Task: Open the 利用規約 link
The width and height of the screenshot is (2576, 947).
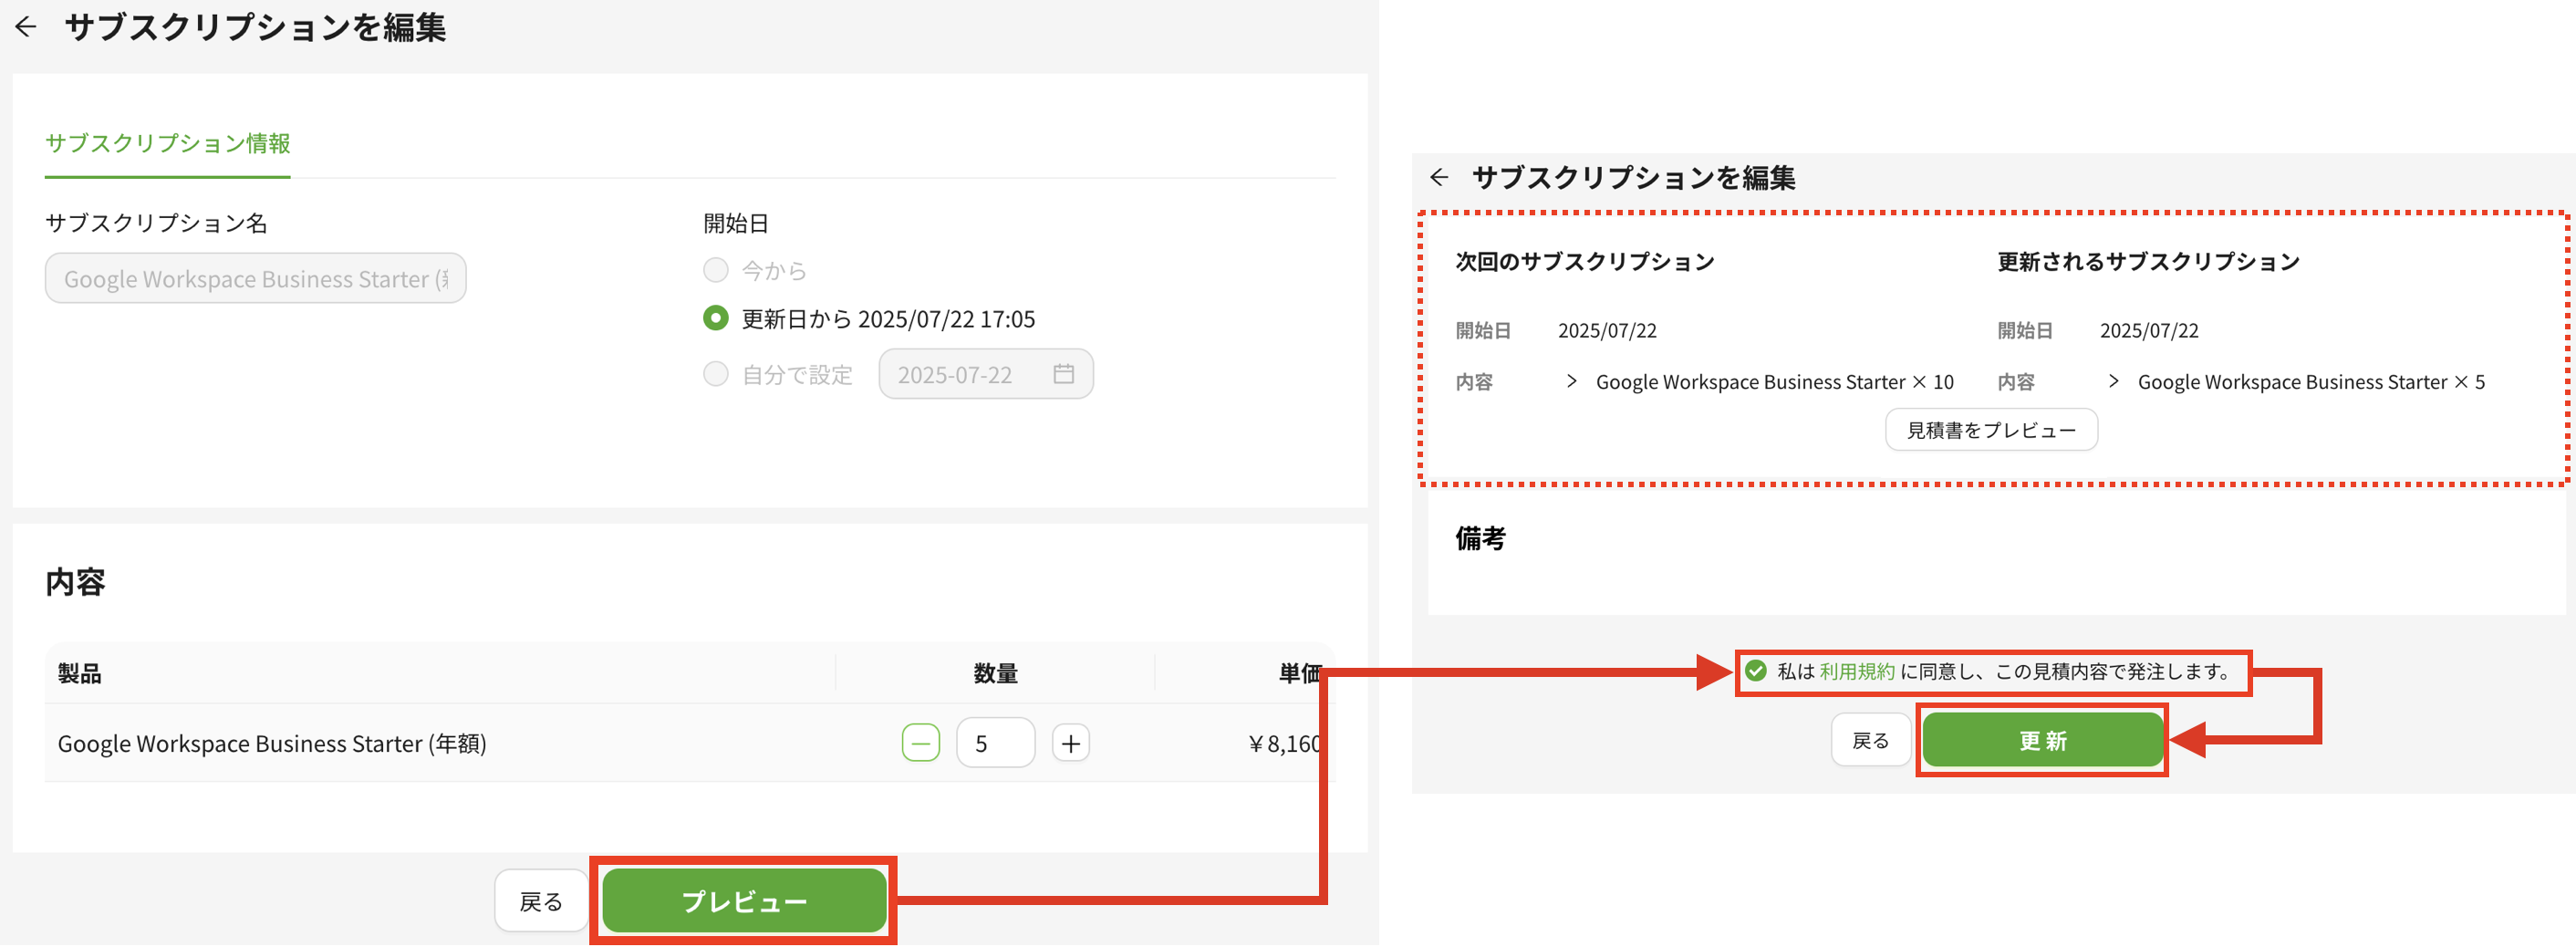Action: coord(1856,671)
